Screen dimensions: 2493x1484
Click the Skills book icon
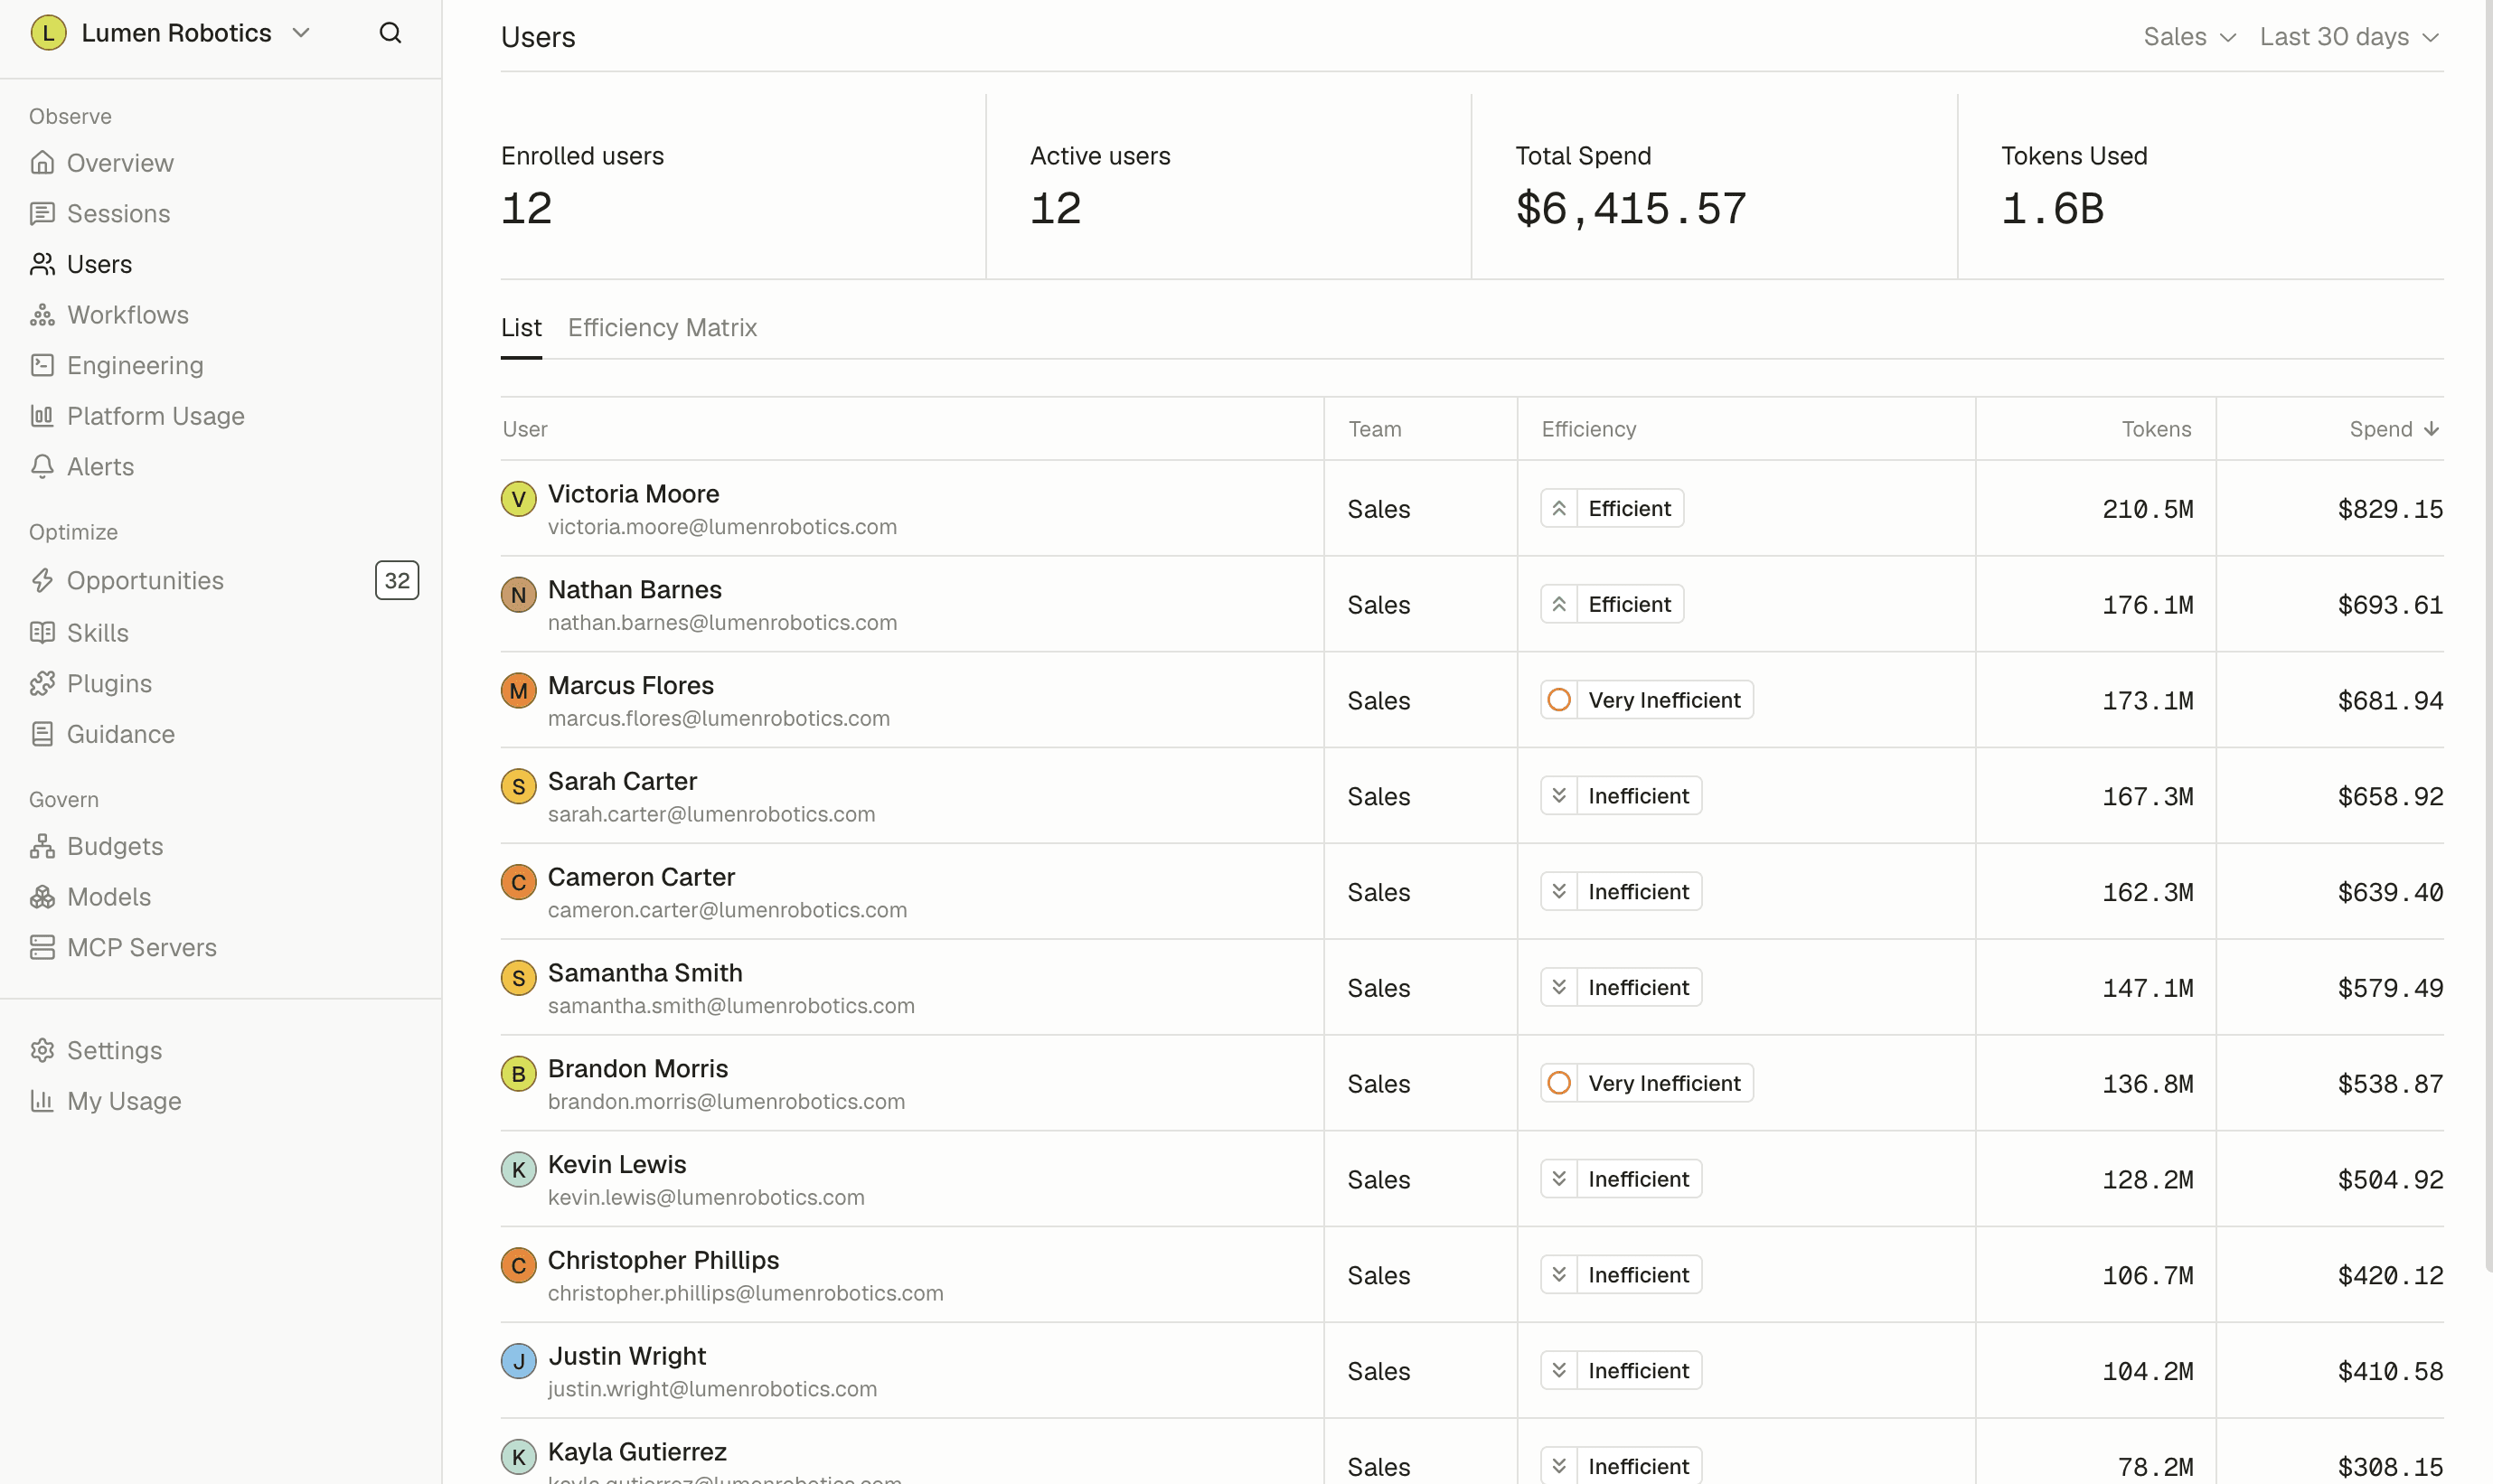point(42,633)
